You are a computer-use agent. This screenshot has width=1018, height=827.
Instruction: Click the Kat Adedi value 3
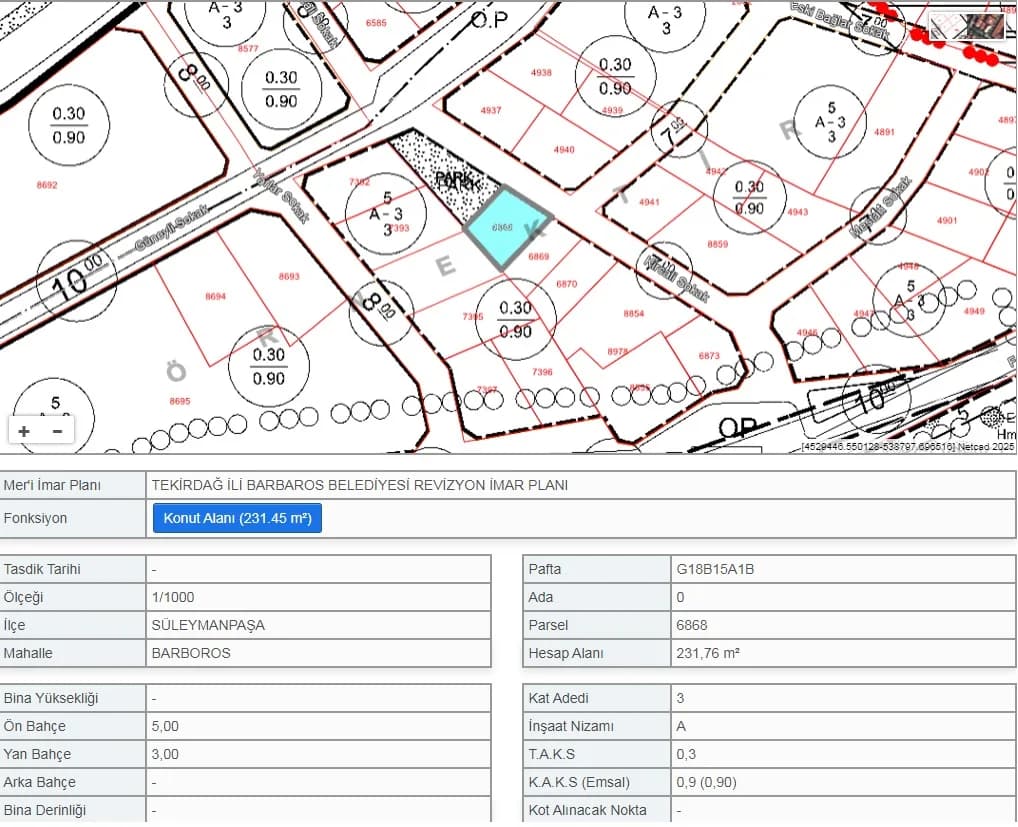tap(680, 698)
